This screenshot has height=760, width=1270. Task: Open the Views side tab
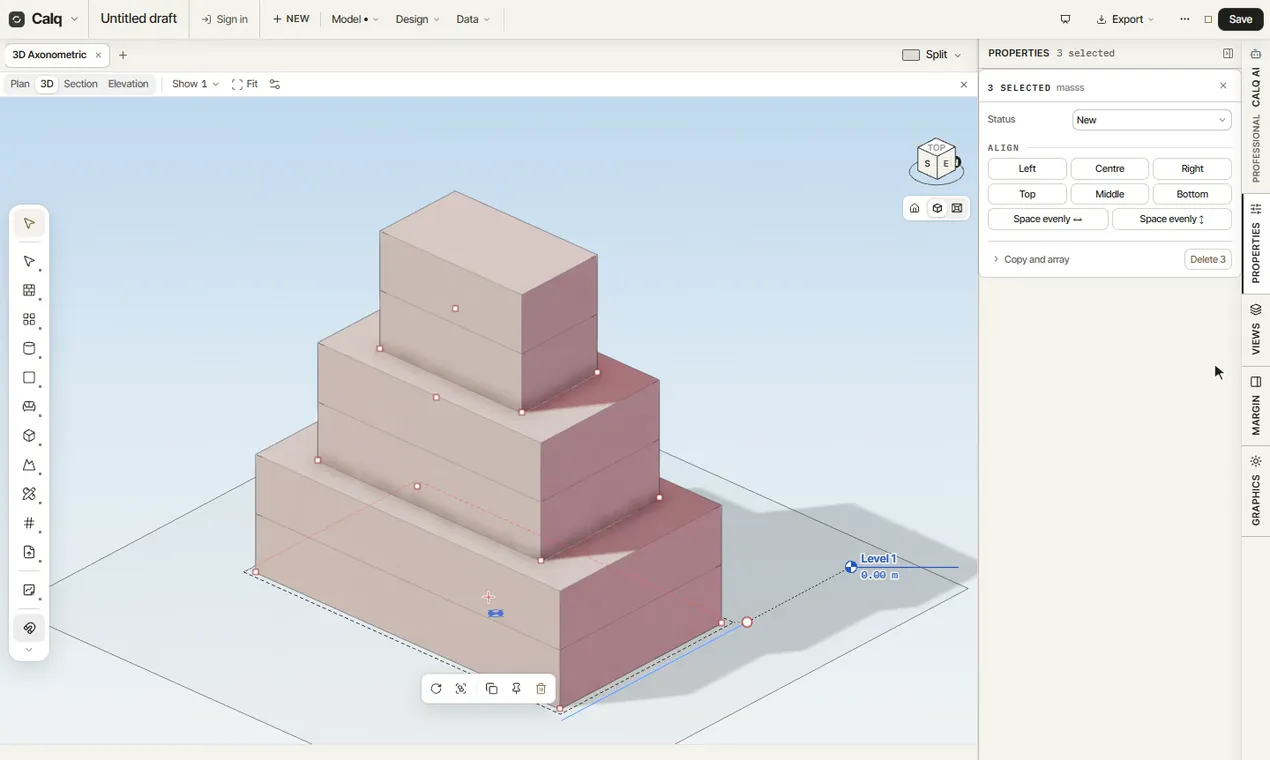(x=1256, y=329)
